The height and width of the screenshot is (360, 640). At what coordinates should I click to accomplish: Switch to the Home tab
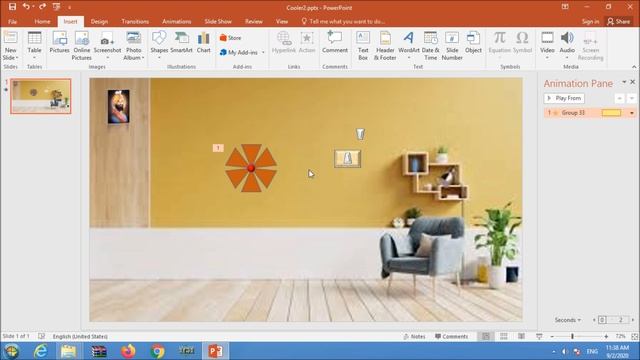42,21
